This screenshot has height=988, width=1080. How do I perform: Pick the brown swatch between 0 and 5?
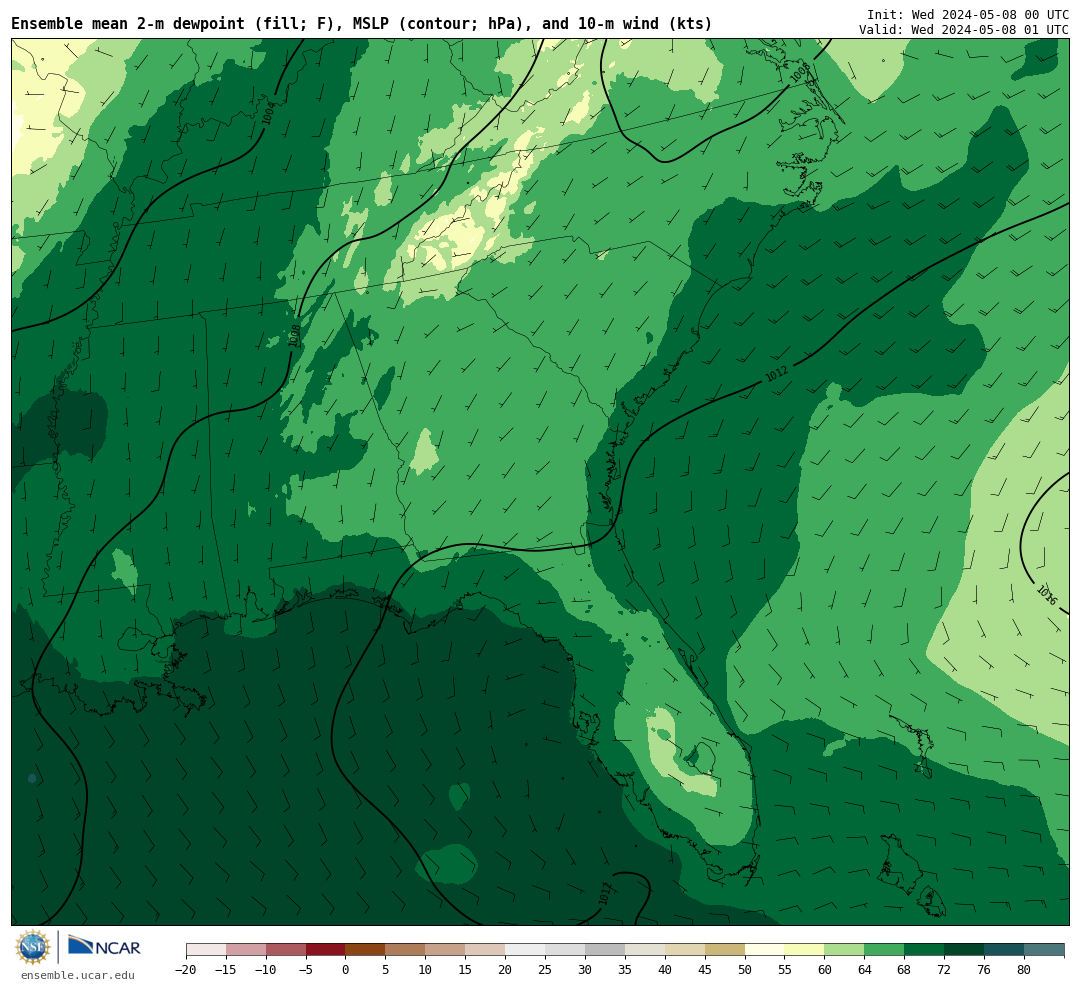click(x=365, y=950)
